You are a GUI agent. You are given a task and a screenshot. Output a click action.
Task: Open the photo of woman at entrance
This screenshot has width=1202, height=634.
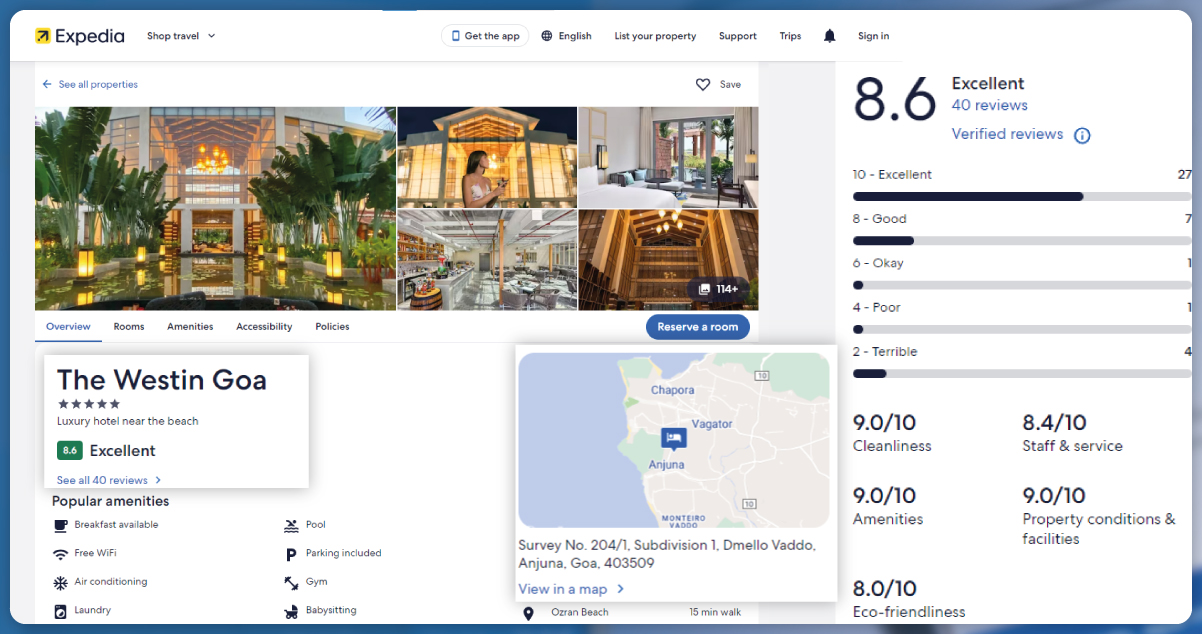[487, 157]
